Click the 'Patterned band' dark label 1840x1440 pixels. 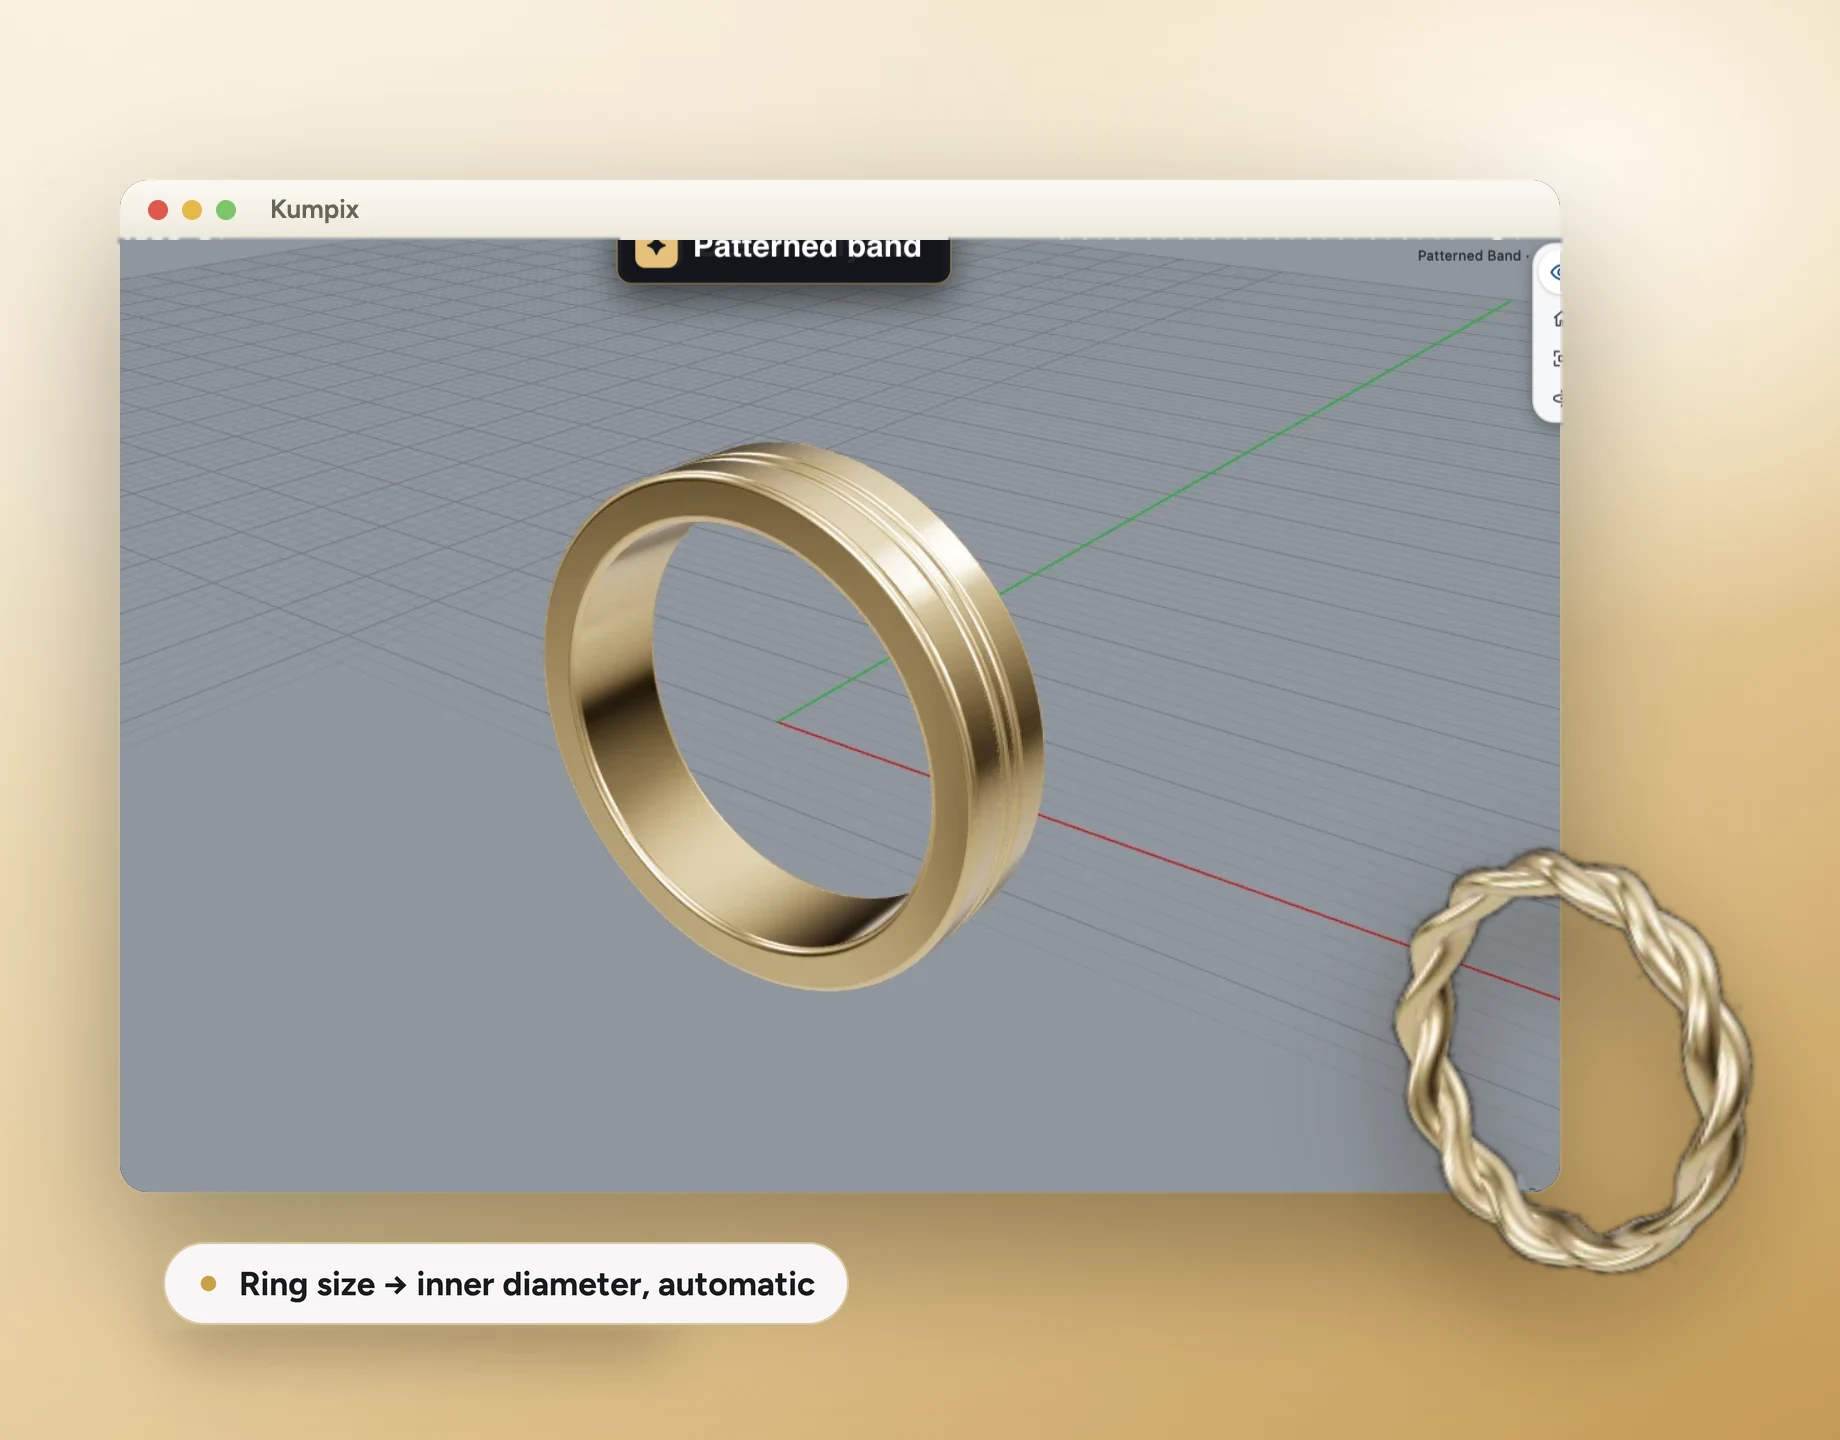783,259
